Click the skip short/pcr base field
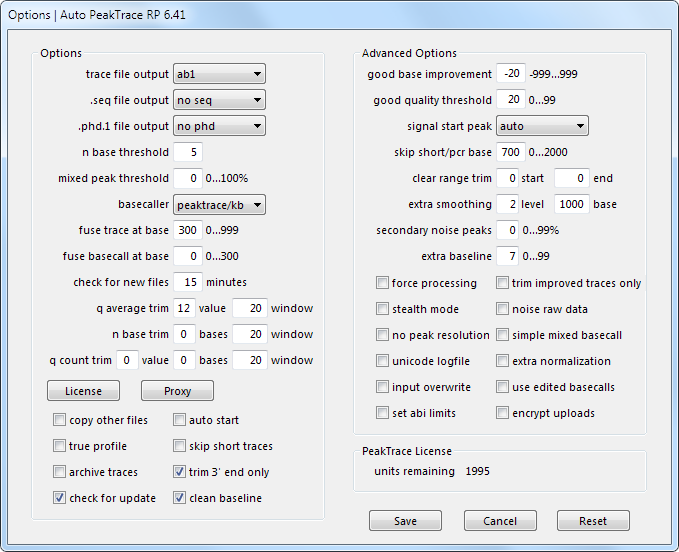This screenshot has width=679, height=552. click(x=511, y=152)
